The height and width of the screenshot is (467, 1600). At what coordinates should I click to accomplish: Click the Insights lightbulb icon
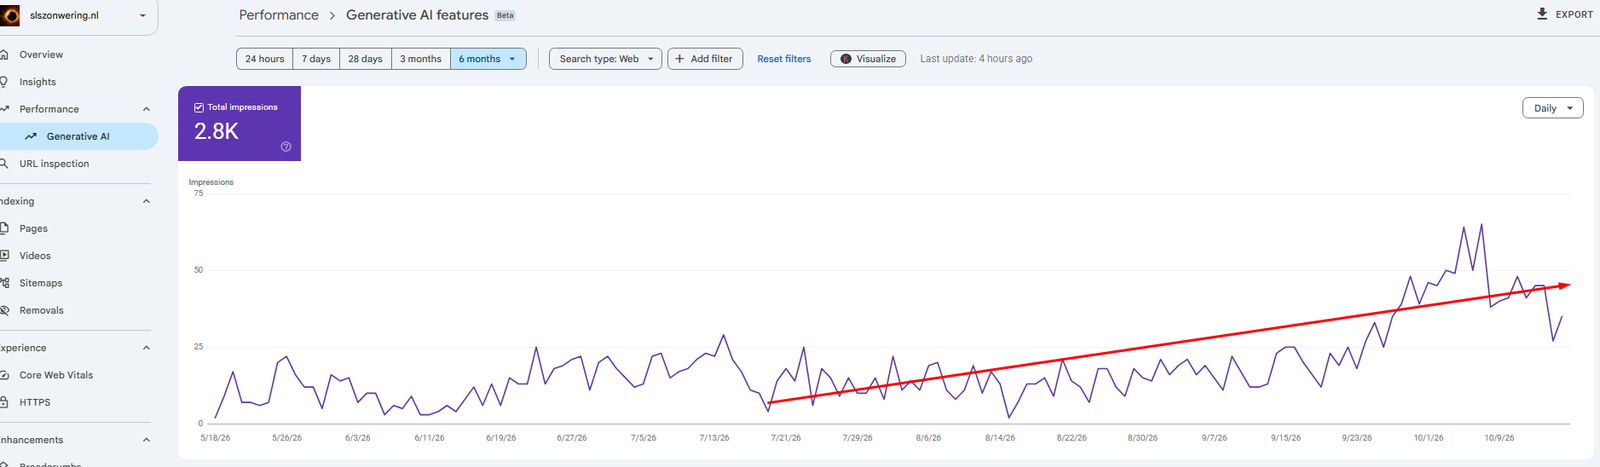click(4, 82)
